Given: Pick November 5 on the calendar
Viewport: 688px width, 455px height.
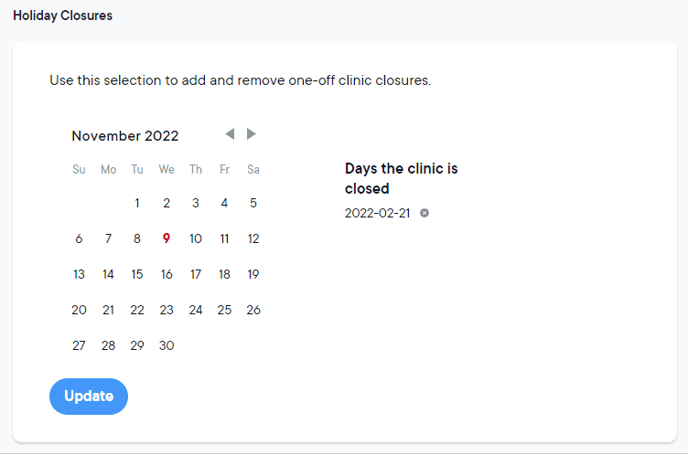Looking at the screenshot, I should tap(253, 203).
